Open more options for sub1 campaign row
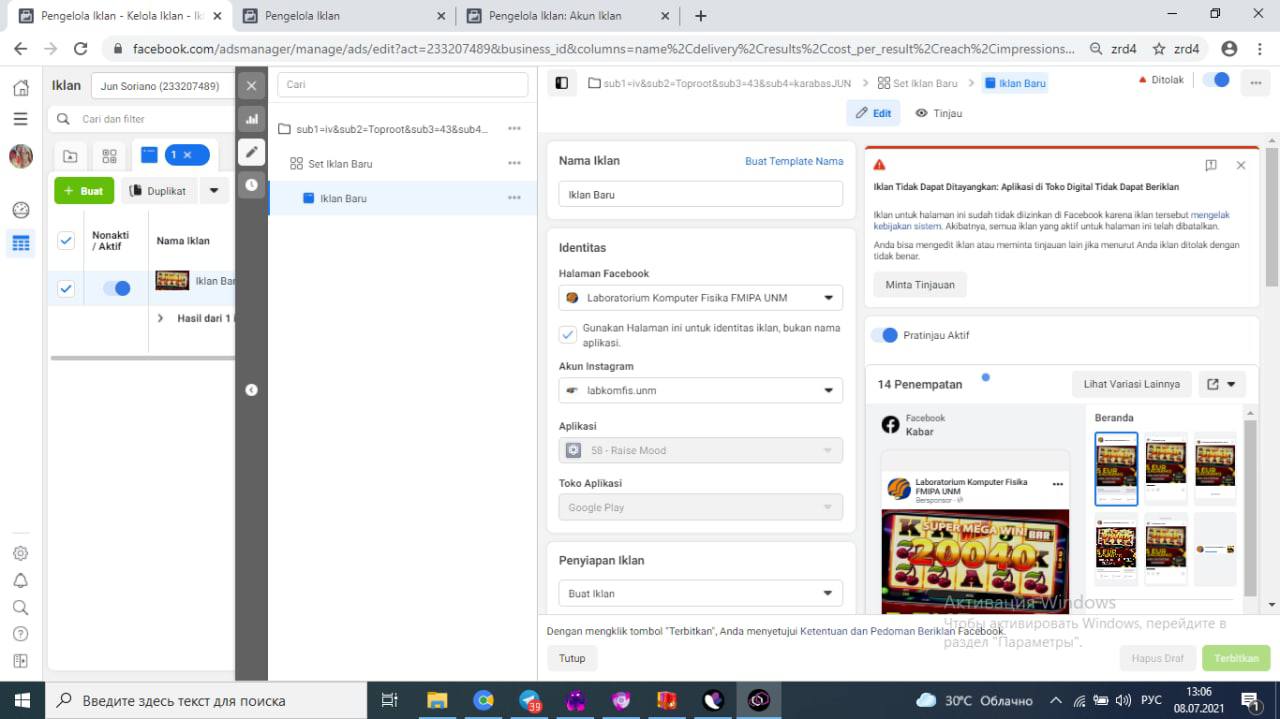1280x719 pixels. [x=514, y=129]
